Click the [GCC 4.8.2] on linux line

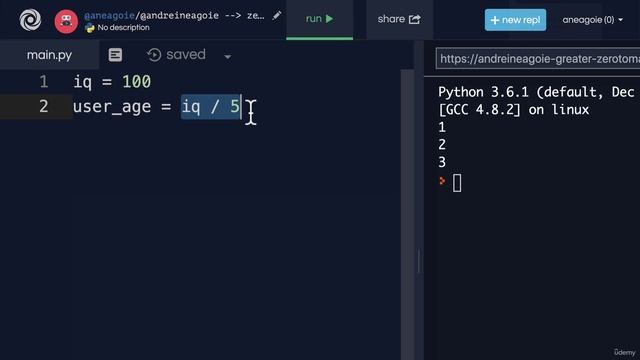[514, 110]
